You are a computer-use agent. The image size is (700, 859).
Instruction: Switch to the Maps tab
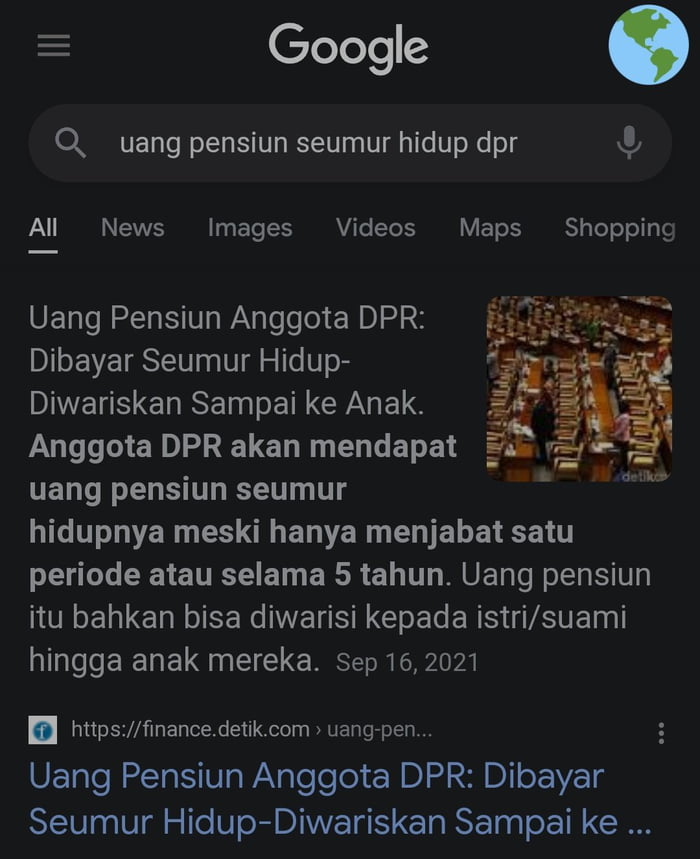click(x=490, y=228)
